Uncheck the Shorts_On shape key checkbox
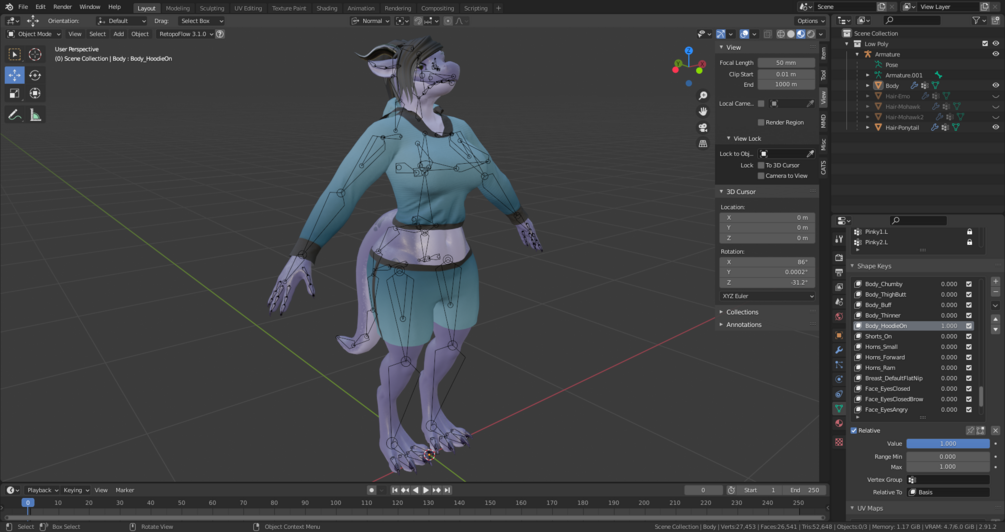 click(x=969, y=337)
